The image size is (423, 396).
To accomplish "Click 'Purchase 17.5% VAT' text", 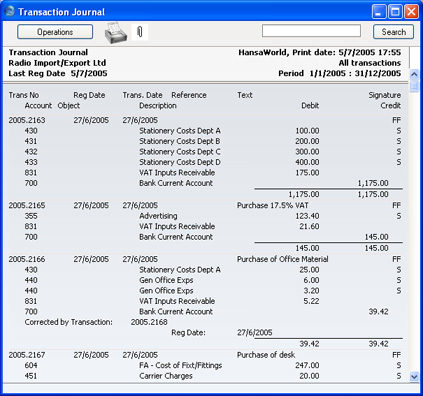I will pyautogui.click(x=273, y=205).
